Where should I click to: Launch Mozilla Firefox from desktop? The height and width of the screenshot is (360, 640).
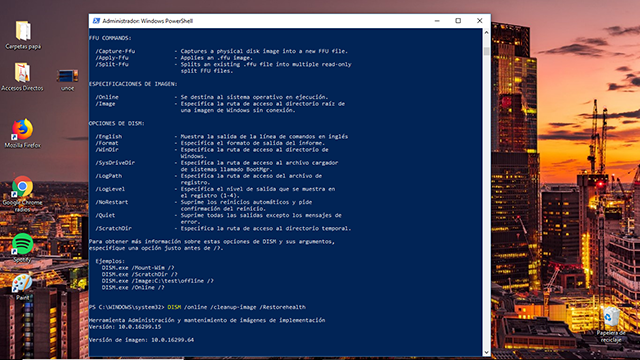22,129
